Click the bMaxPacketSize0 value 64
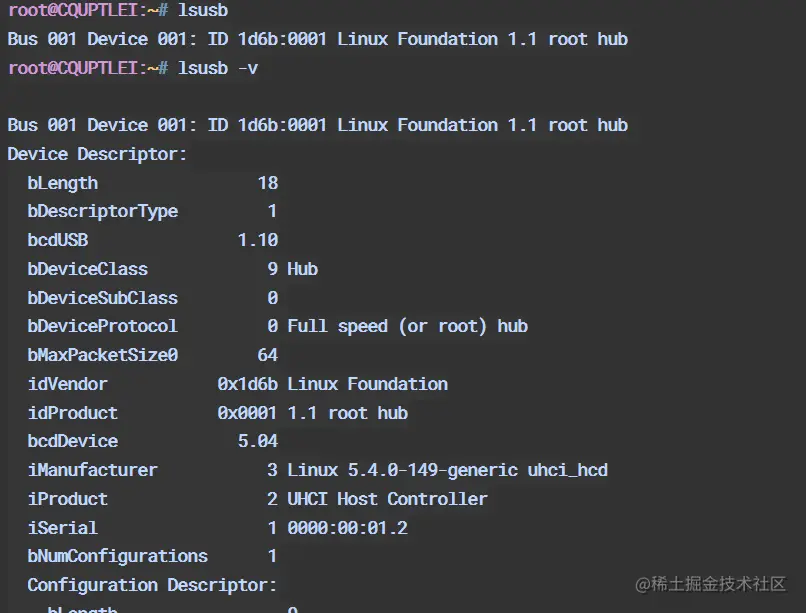 pyautogui.click(x=268, y=355)
